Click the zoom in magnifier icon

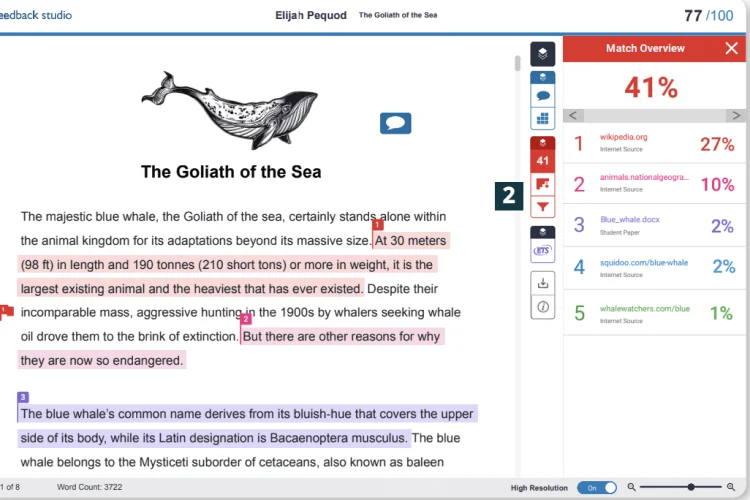coord(730,487)
